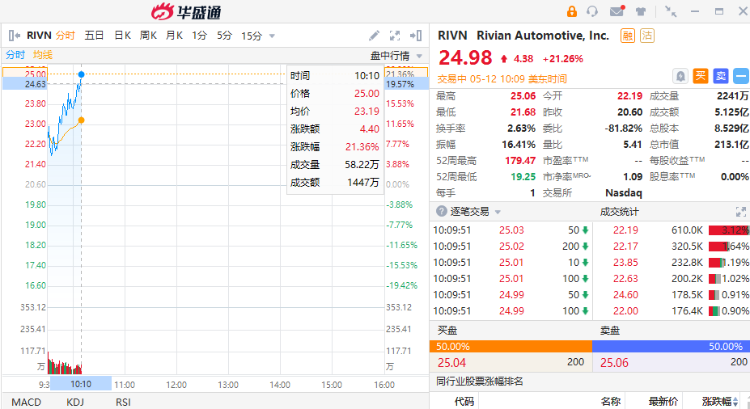Click the RIVN ticker in chart toolbar
Image resolution: width=750 pixels, height=409 pixels.
(x=39, y=35)
